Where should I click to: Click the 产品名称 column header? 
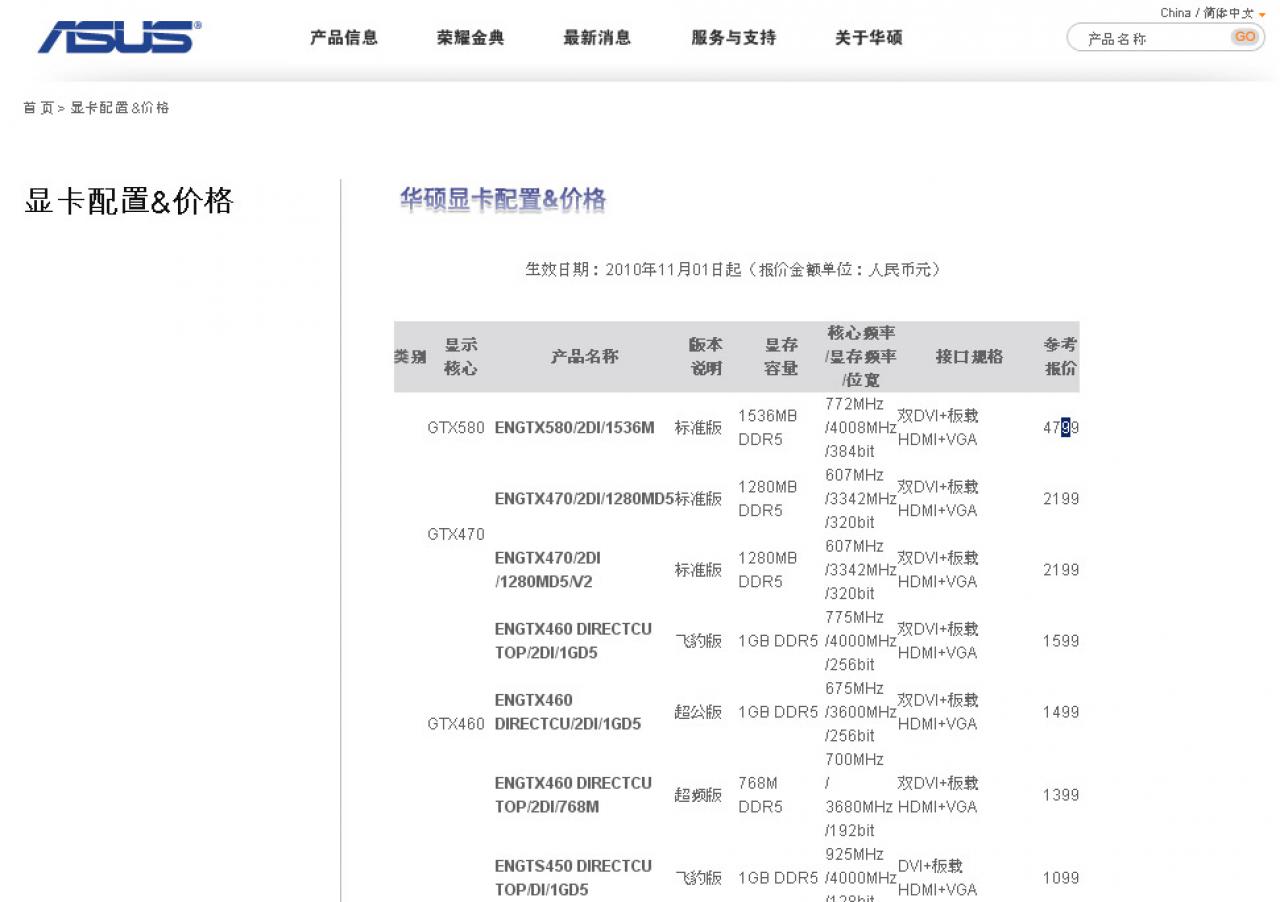point(585,356)
